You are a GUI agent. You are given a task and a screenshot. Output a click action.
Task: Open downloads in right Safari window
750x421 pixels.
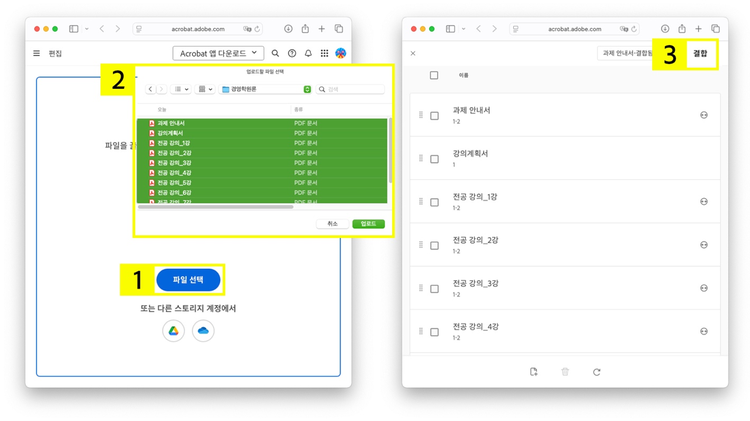(665, 29)
